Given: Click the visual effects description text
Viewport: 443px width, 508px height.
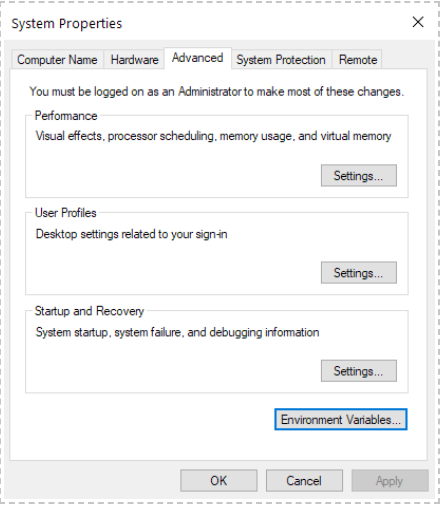Looking at the screenshot, I should pyautogui.click(x=213, y=136).
